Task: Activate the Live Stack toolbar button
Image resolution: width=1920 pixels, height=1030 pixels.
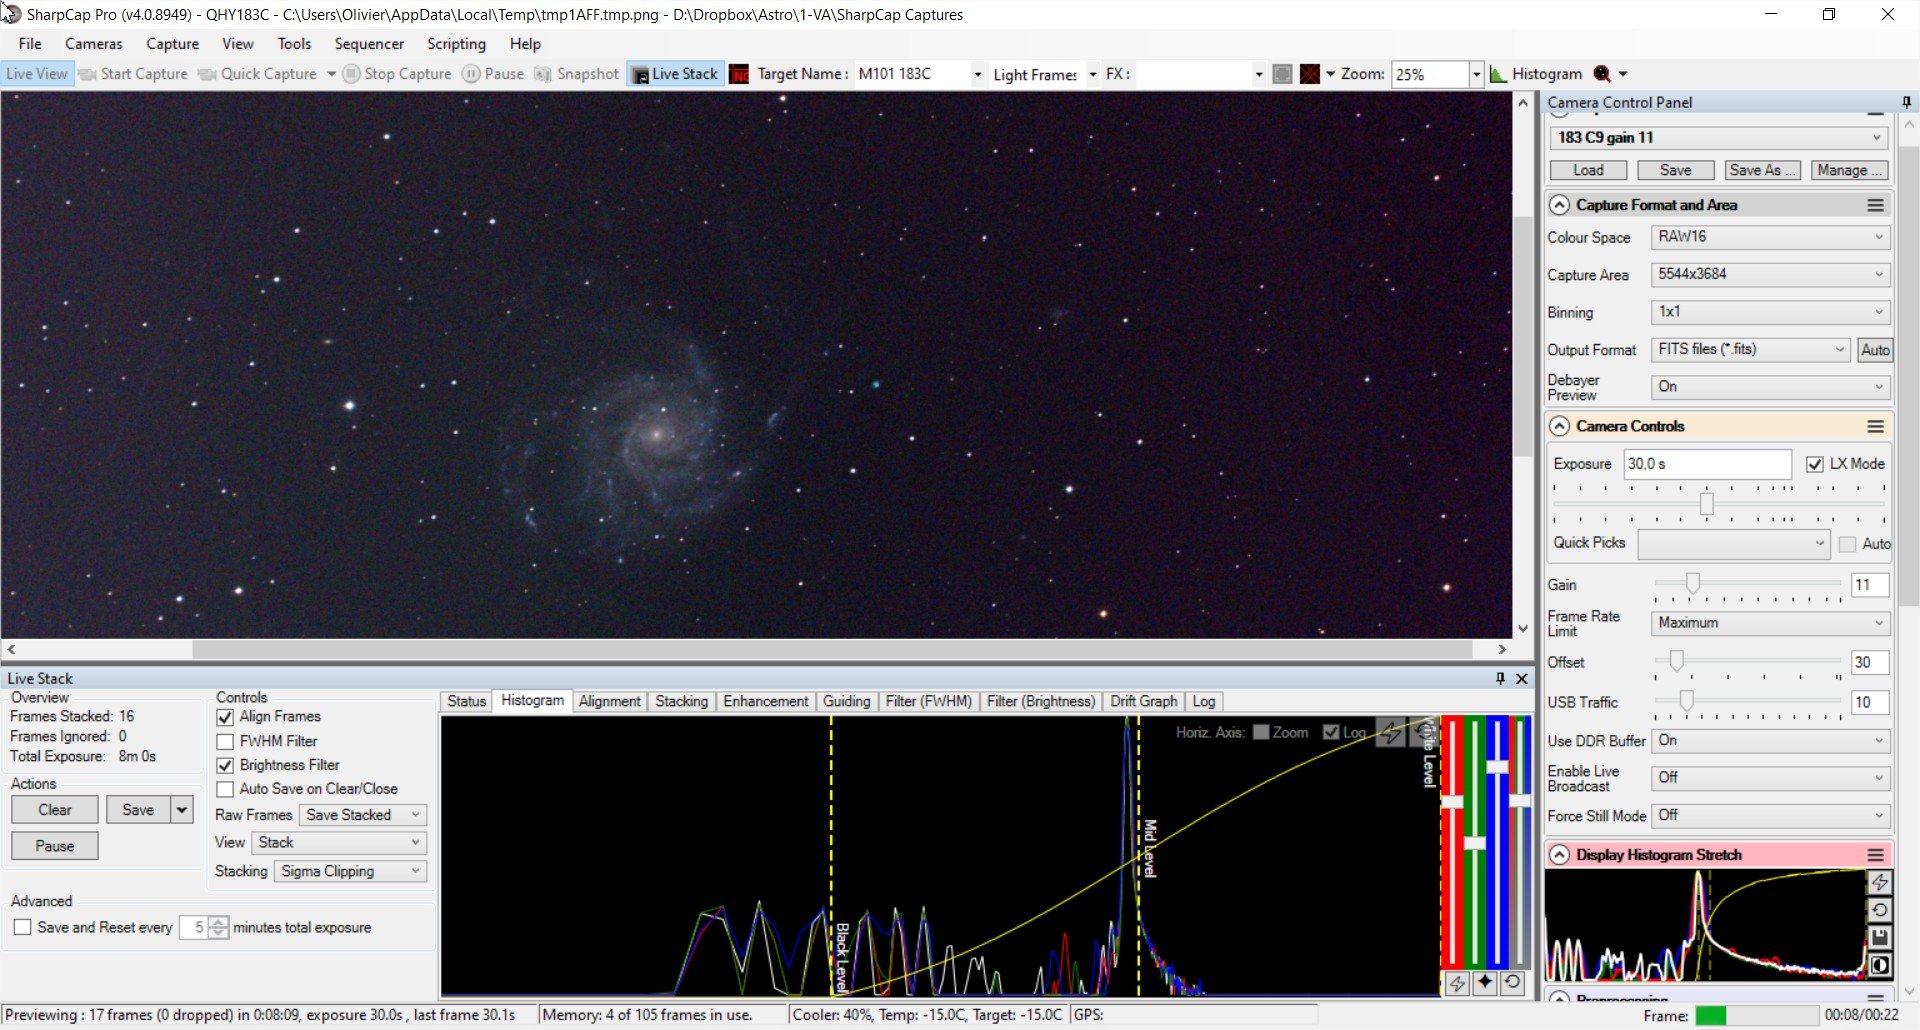Action: click(675, 74)
